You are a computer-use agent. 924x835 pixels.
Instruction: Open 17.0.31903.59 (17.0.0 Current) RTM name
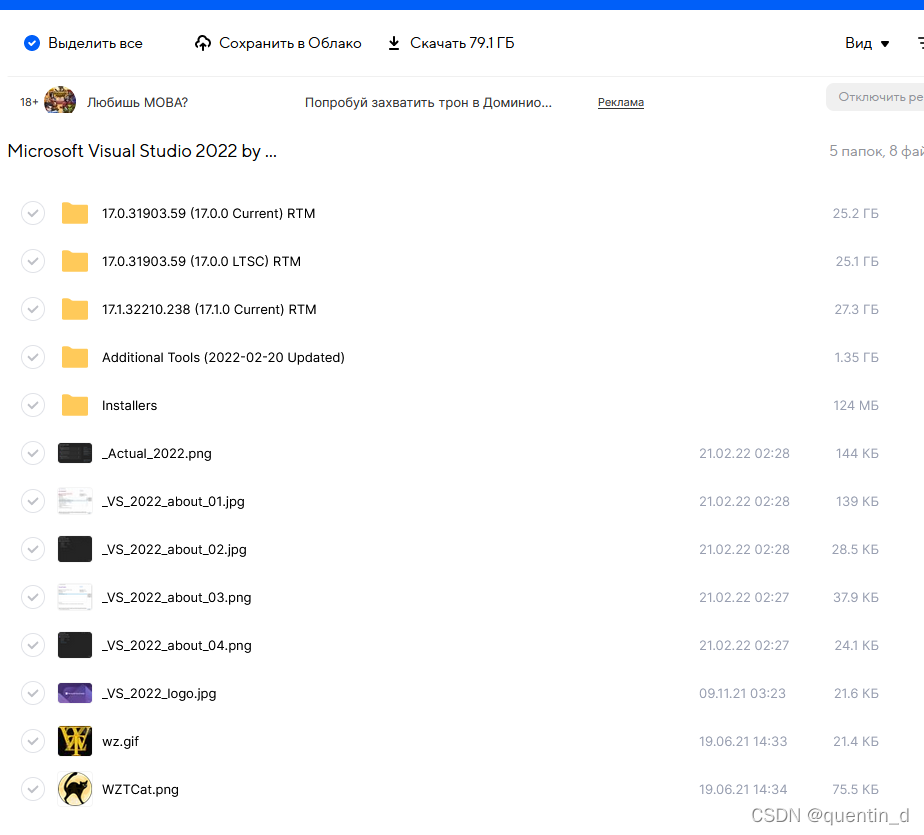(209, 213)
